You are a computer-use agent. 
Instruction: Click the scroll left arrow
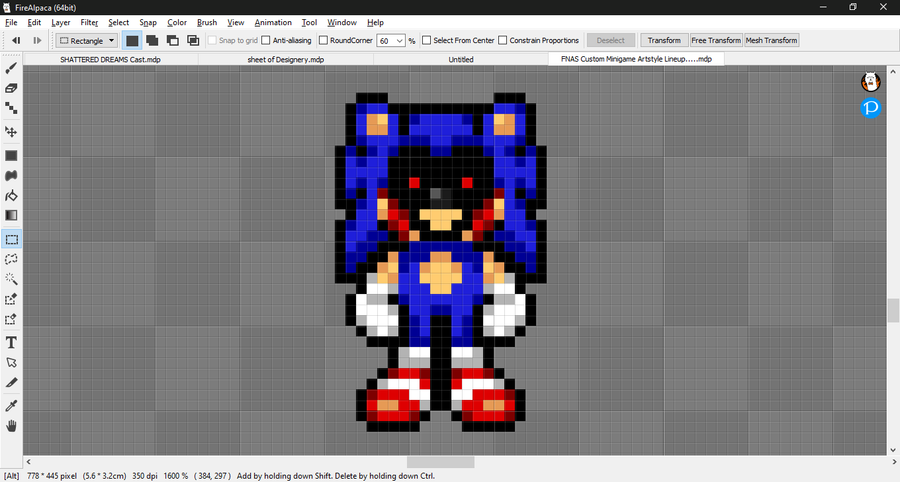pos(29,462)
